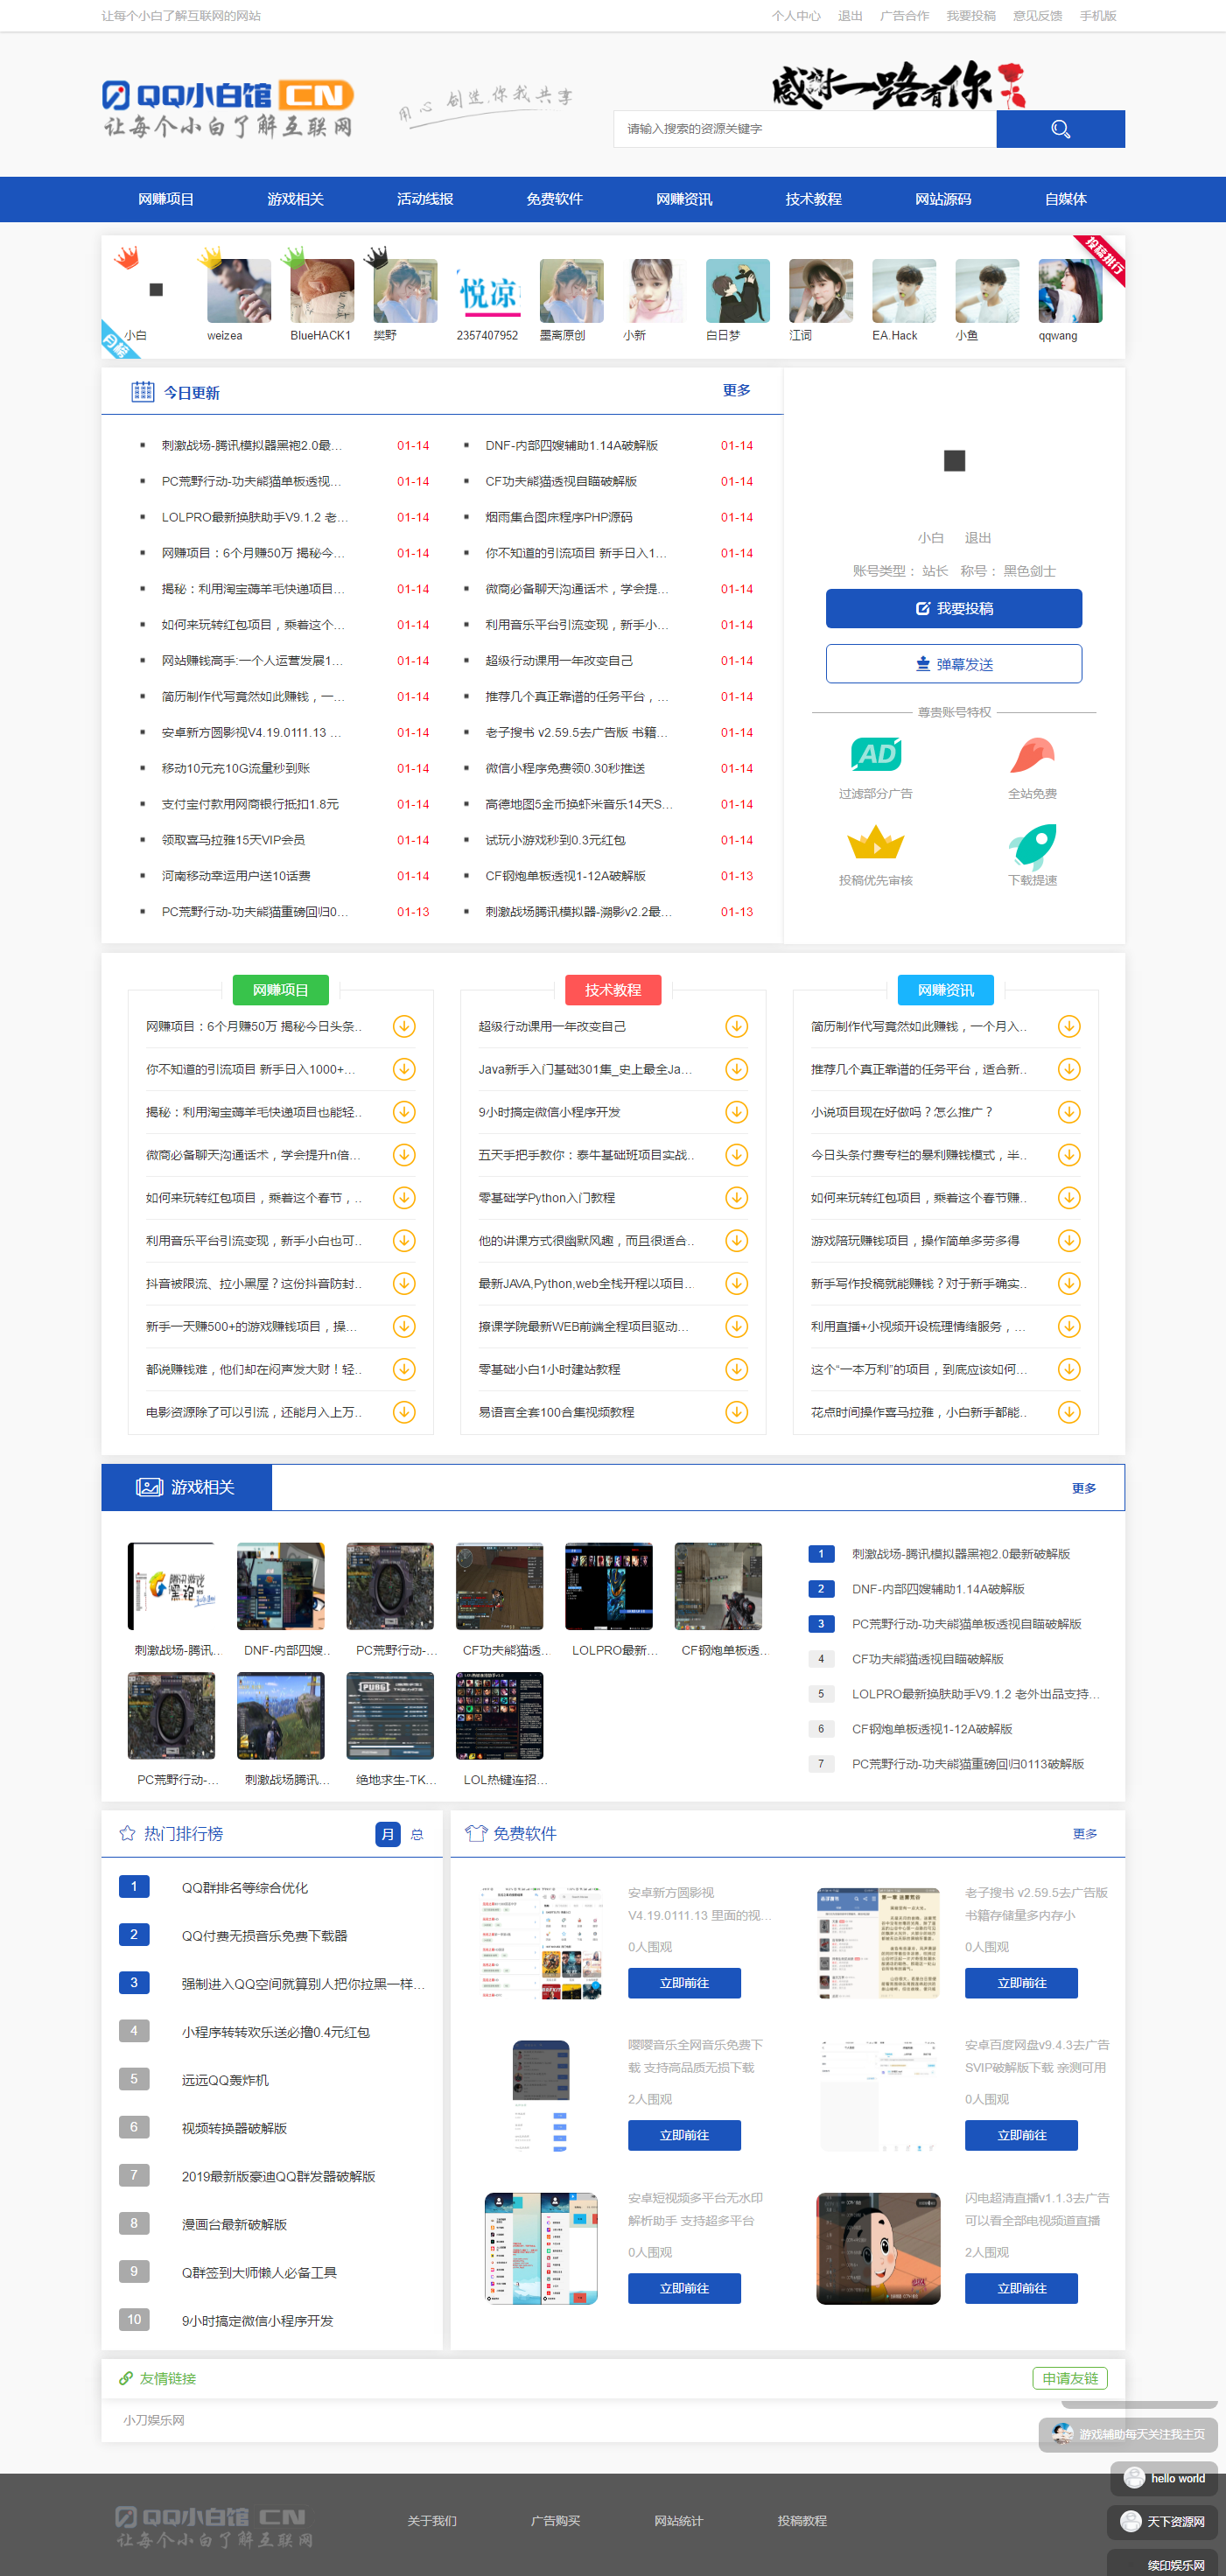Click download arrow beside 零基础学Python入门教程

(x=736, y=1198)
